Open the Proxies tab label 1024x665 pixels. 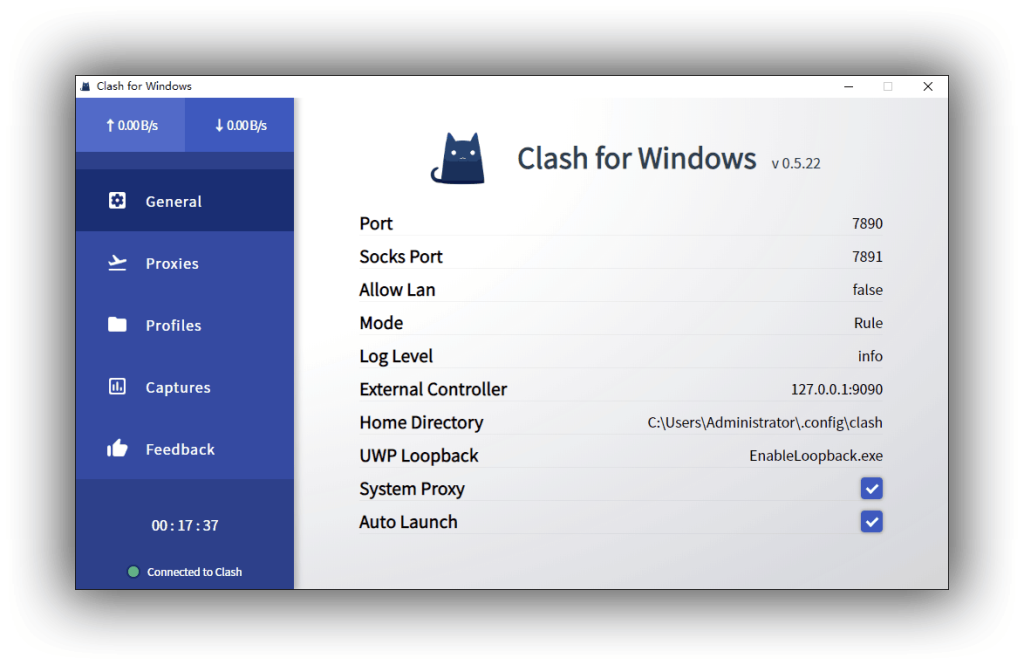pyautogui.click(x=172, y=264)
